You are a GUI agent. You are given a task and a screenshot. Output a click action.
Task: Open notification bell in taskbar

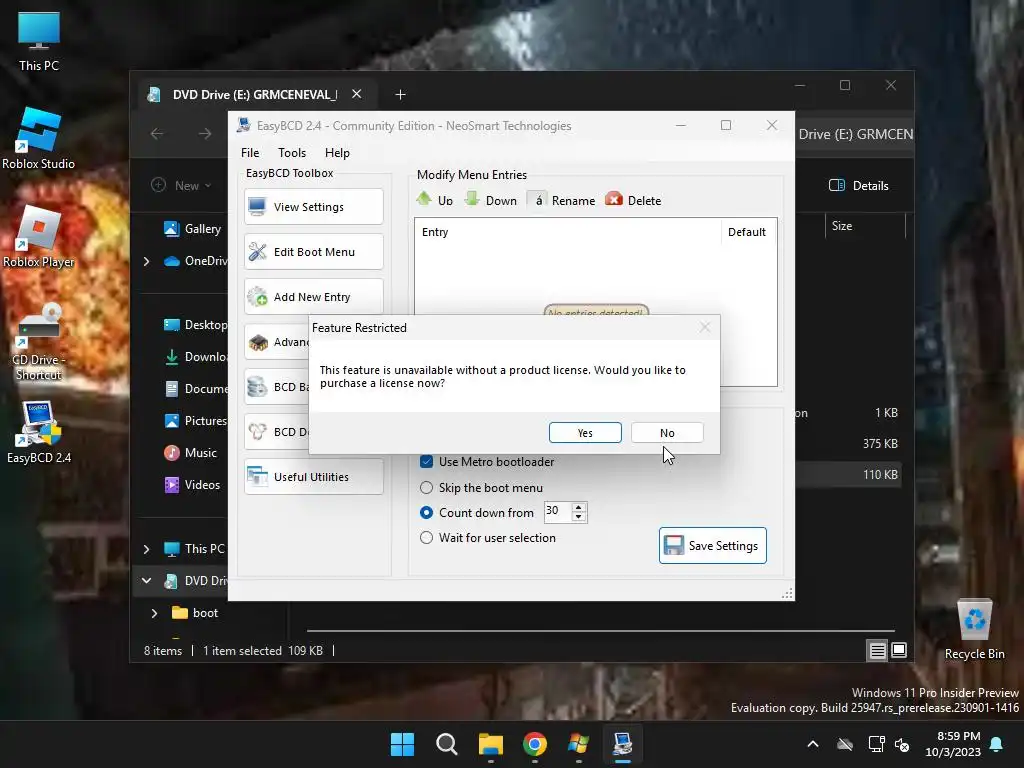coord(997,744)
